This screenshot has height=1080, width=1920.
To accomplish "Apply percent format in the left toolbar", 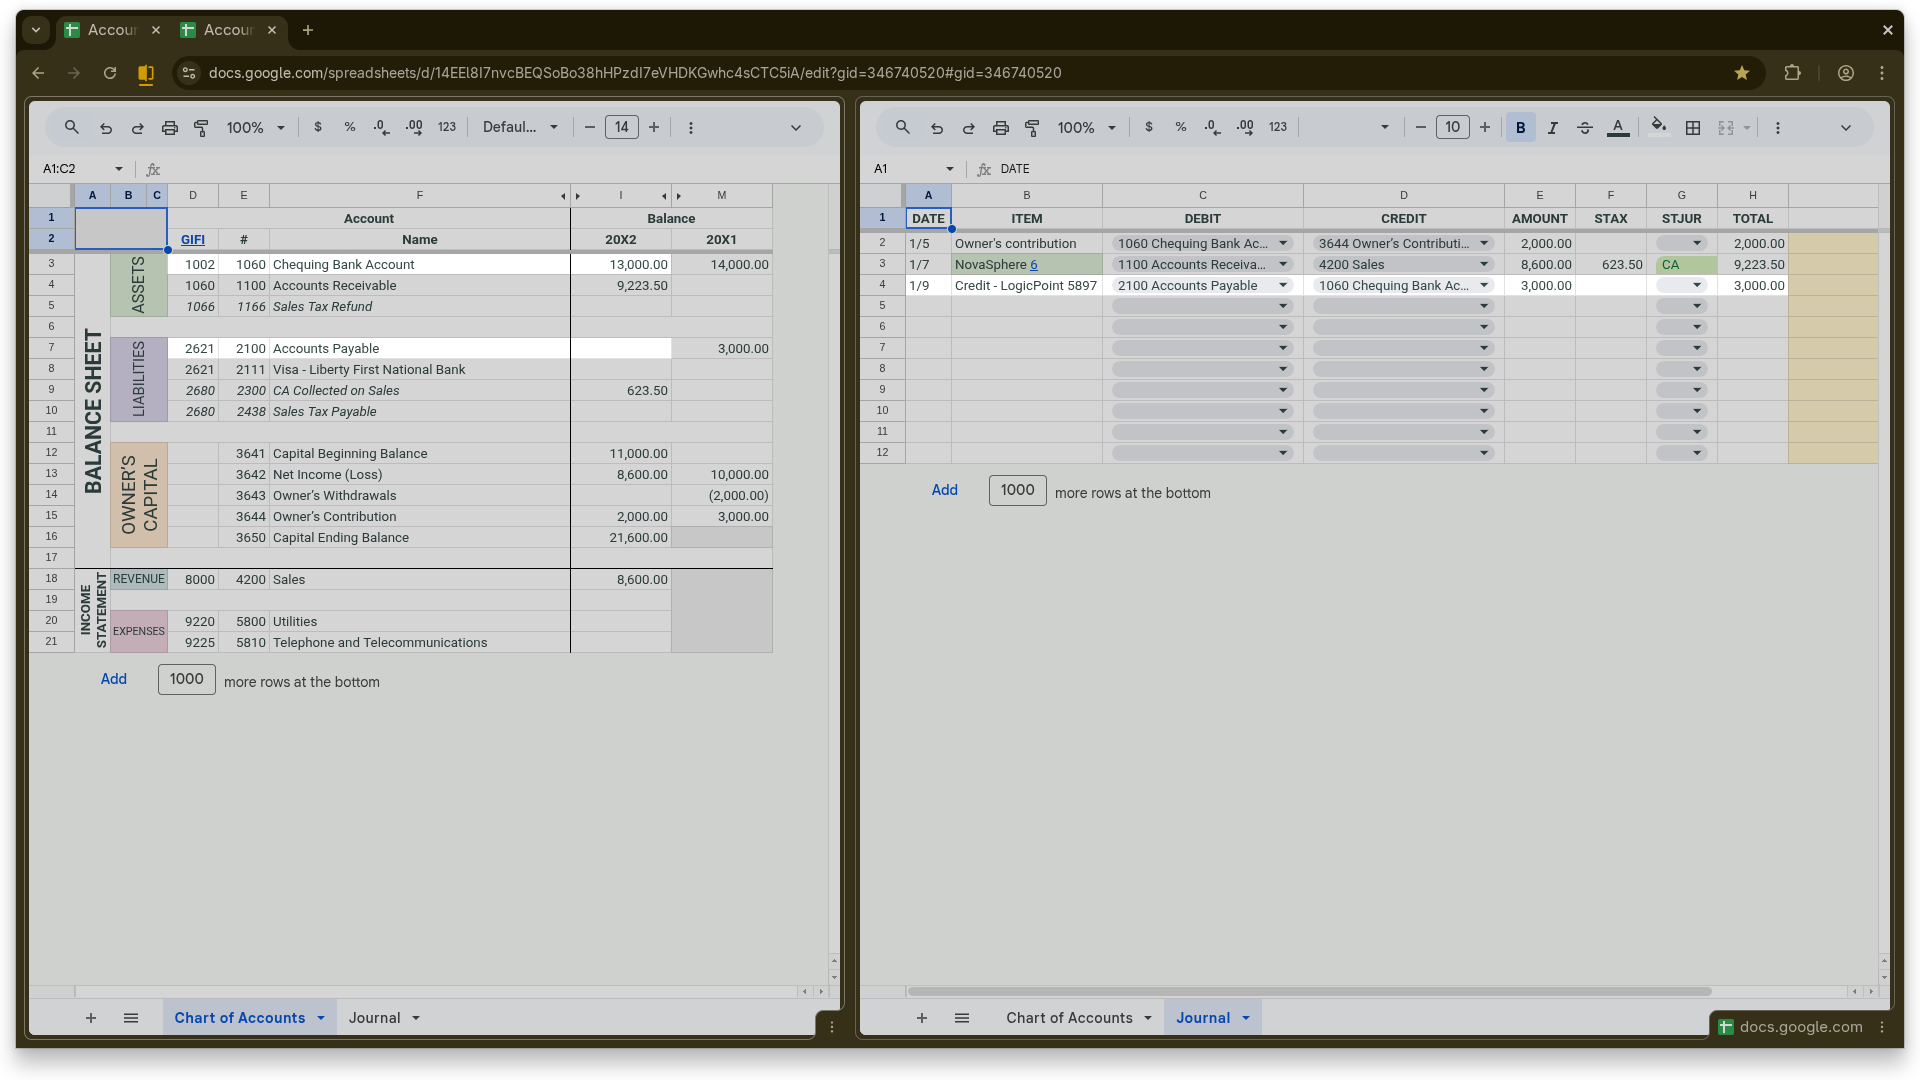I will click(350, 127).
